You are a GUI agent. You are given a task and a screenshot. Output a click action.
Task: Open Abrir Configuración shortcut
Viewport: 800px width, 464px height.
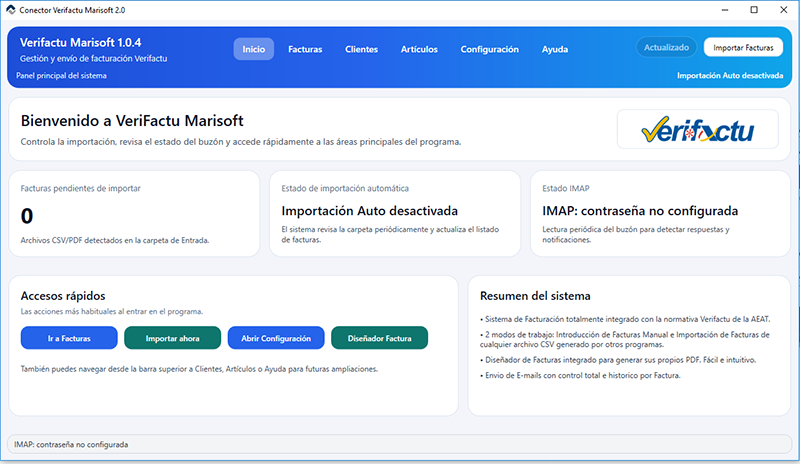(x=276, y=338)
